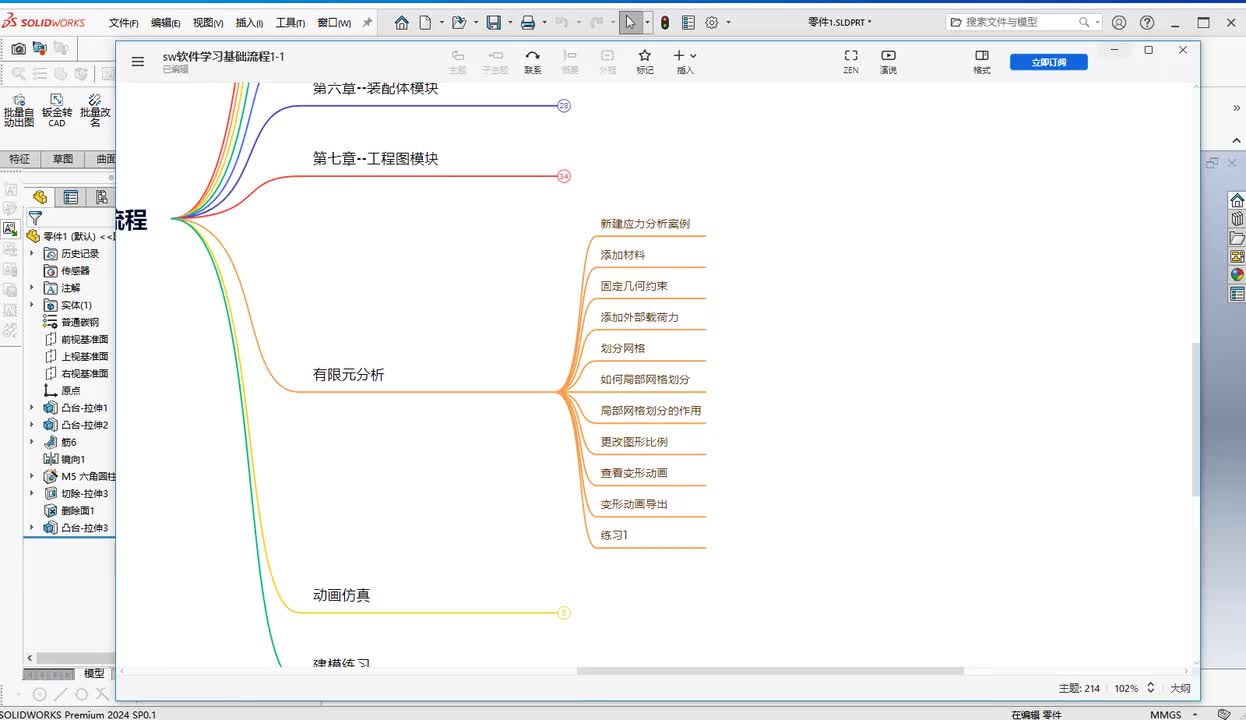Viewport: 1246px width, 720px height.
Task: Click the 联系 relationship icon
Action: 533,62
